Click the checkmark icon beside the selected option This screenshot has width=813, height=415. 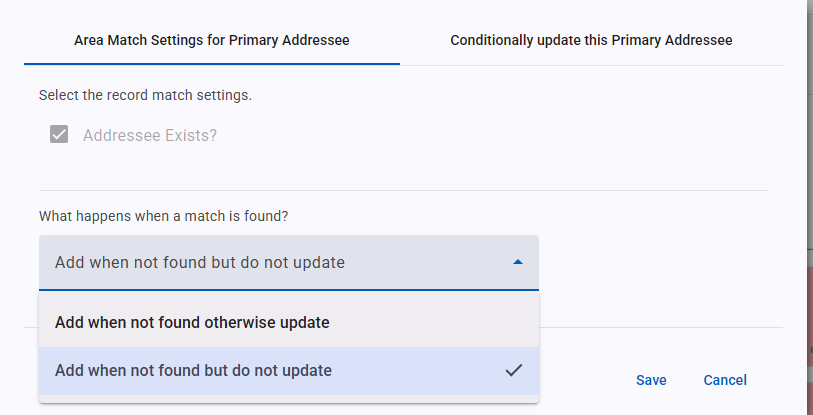tap(514, 370)
